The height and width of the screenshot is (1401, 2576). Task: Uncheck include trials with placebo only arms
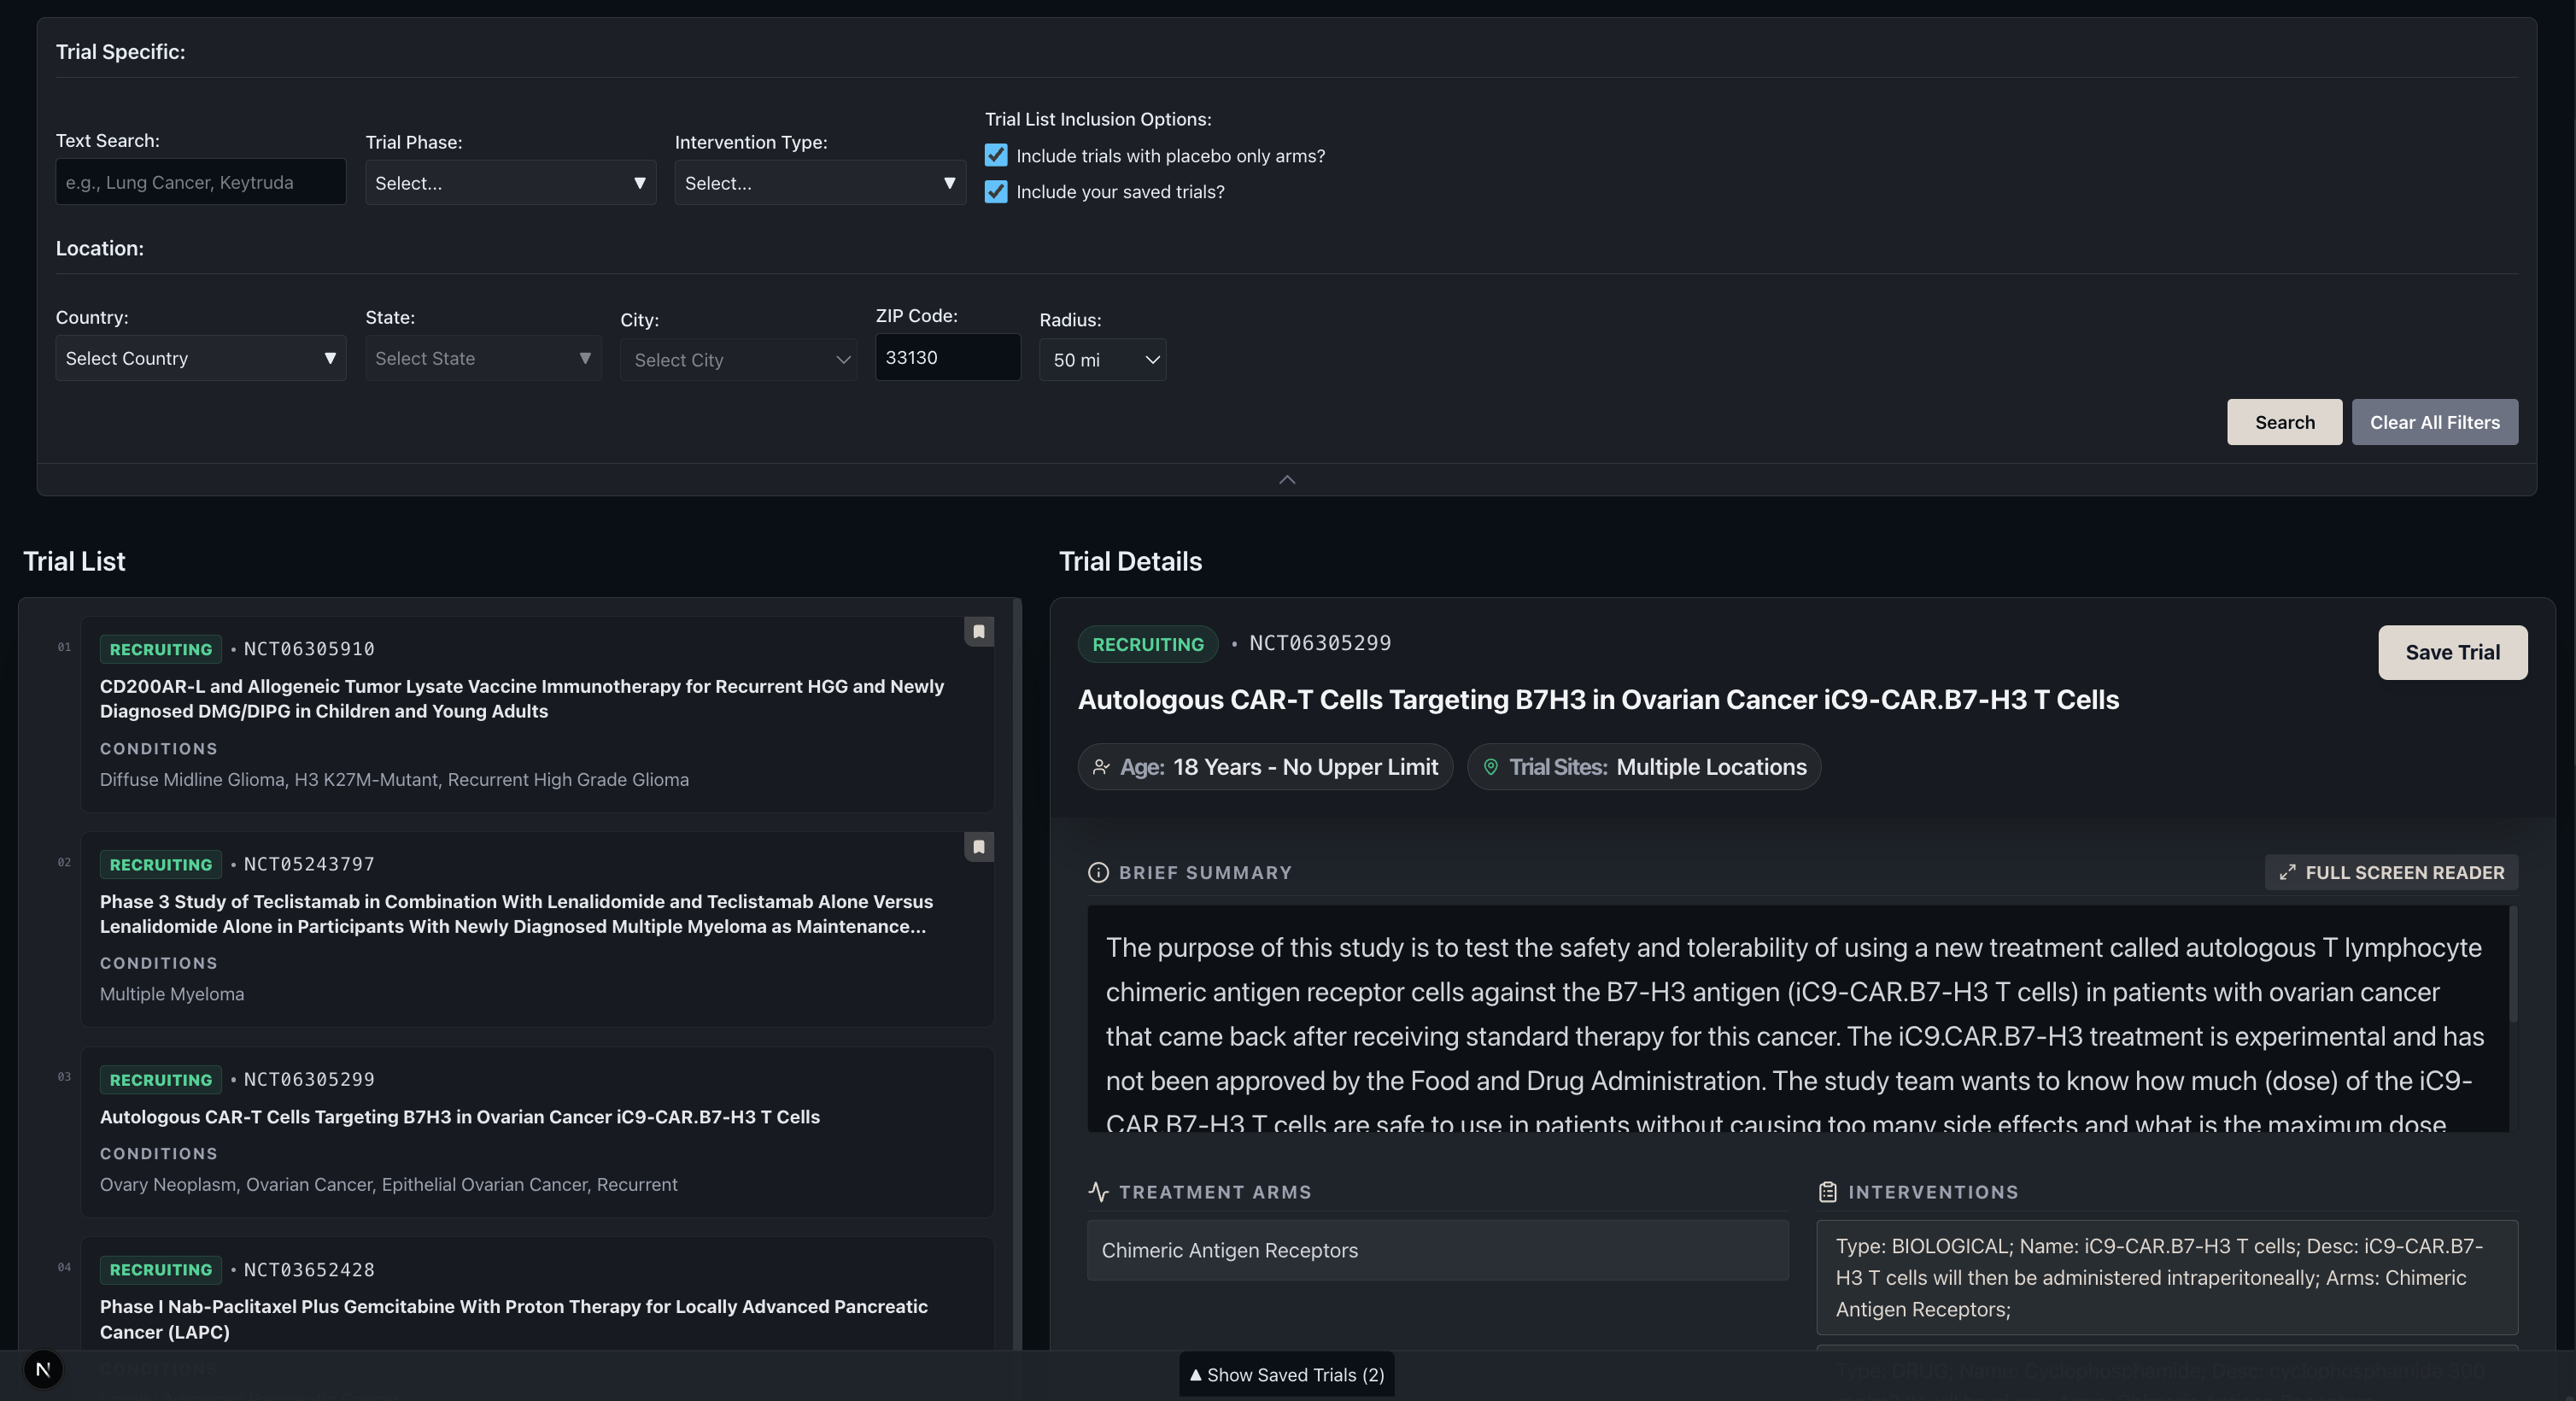996,156
